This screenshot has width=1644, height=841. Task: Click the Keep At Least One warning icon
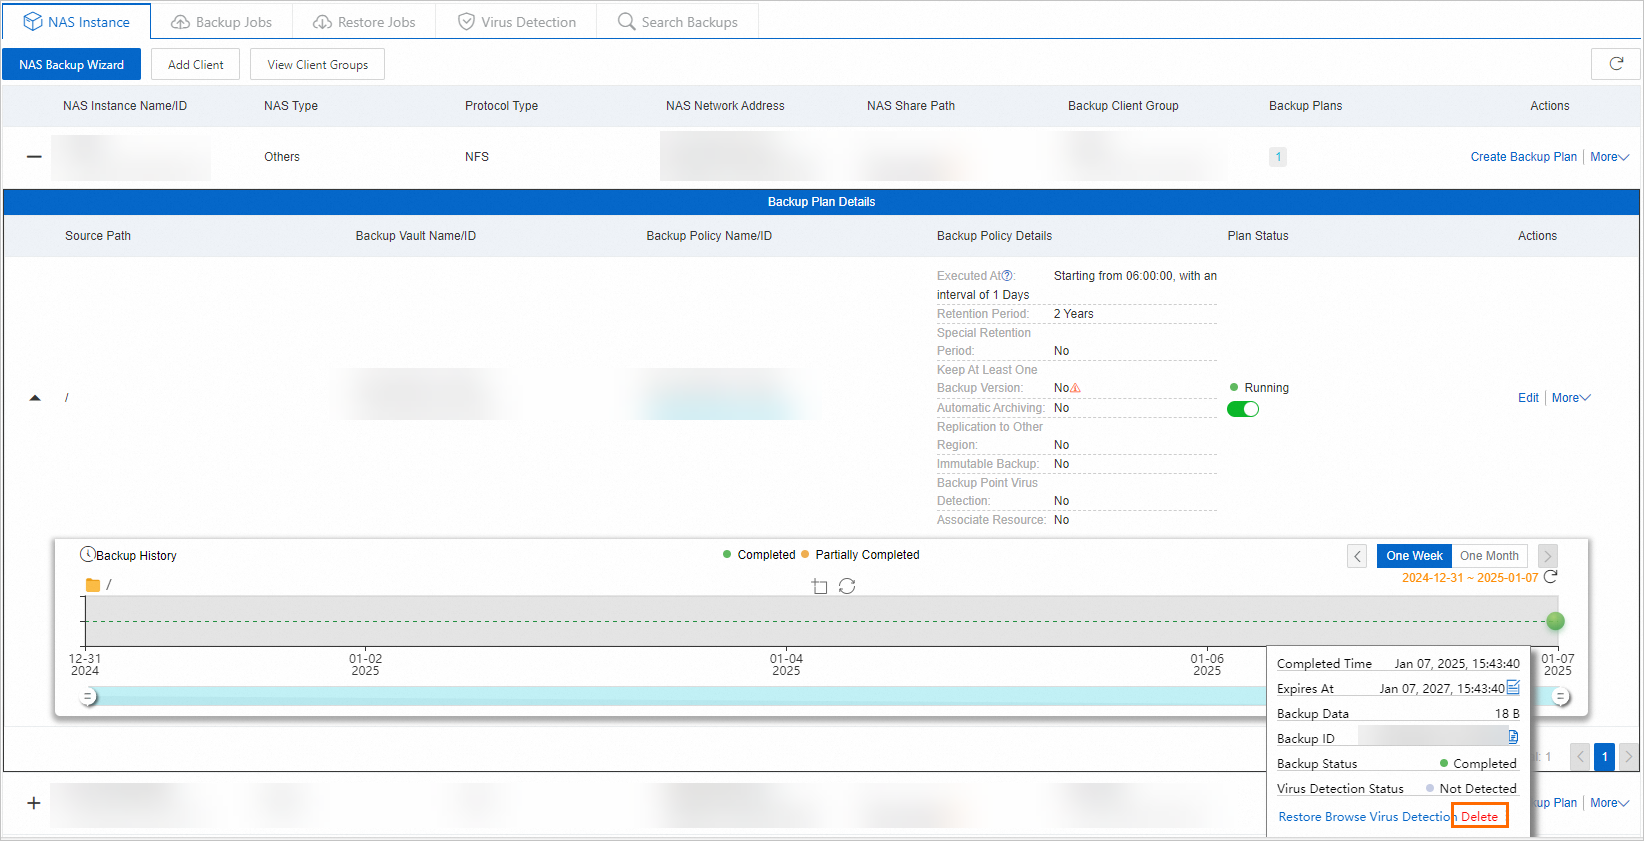point(1075,388)
